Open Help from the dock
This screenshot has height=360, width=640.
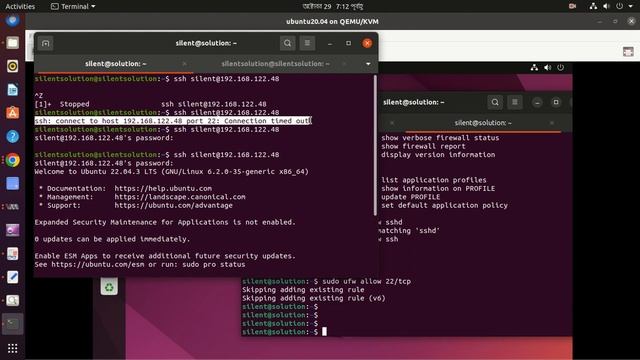(12, 136)
